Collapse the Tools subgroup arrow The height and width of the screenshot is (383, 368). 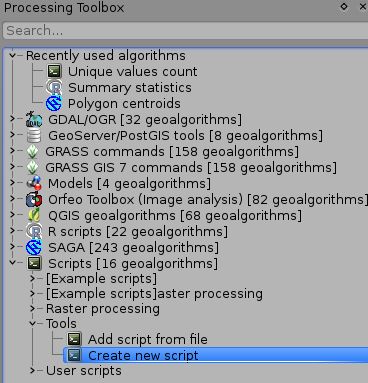point(33,323)
